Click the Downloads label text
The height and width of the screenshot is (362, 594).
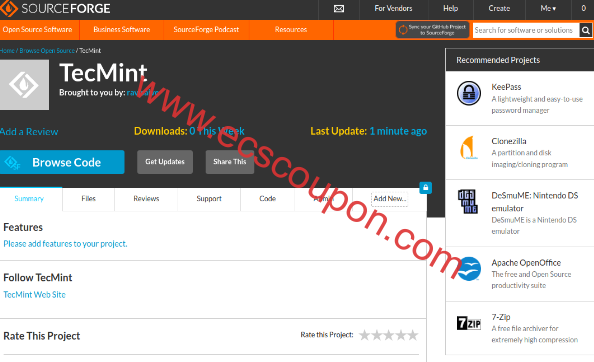(x=161, y=131)
